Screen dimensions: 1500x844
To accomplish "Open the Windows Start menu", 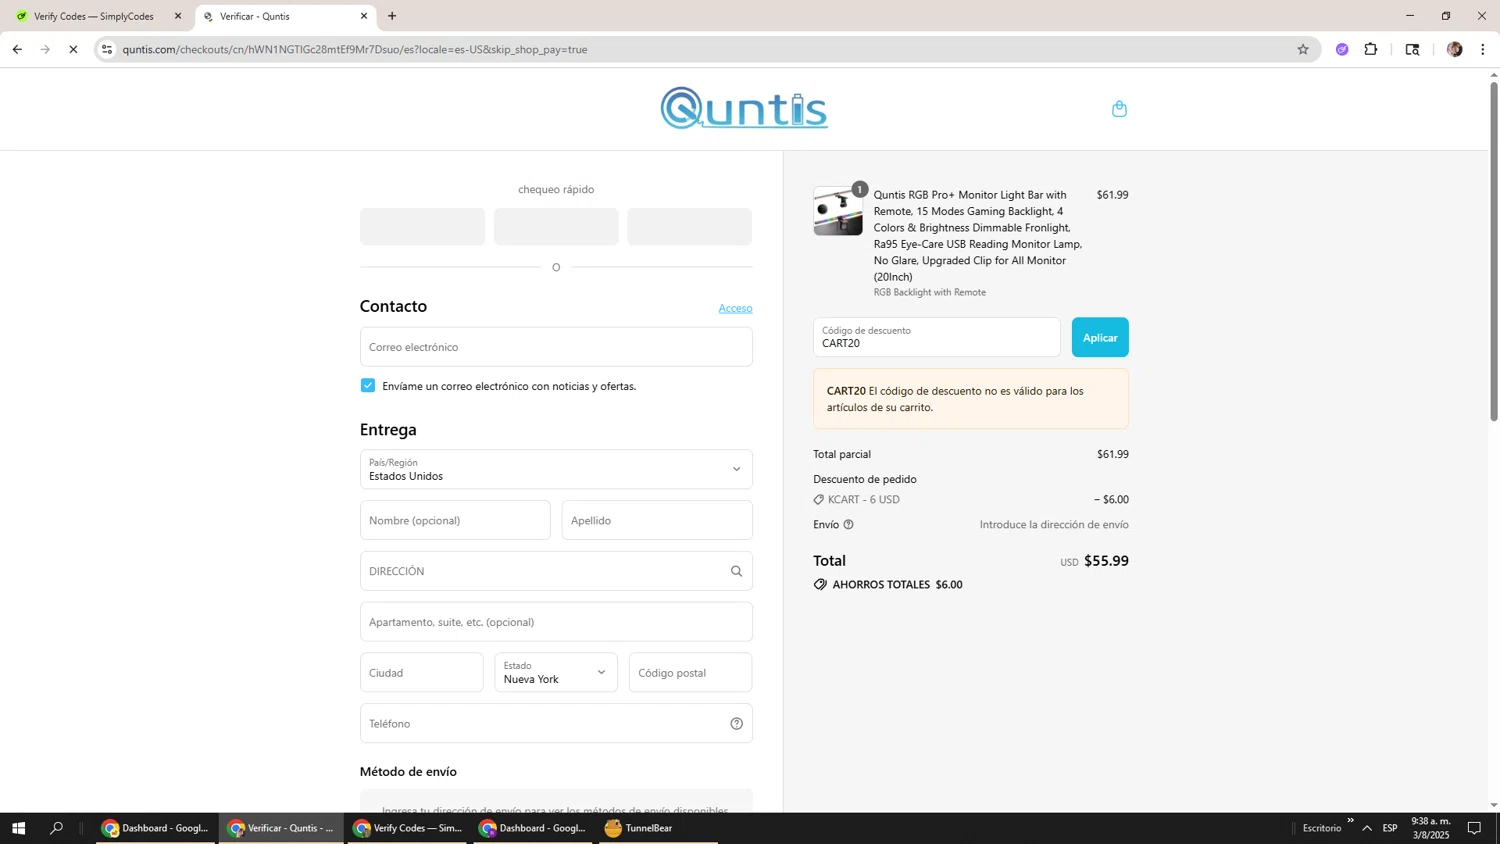I will coord(18,828).
